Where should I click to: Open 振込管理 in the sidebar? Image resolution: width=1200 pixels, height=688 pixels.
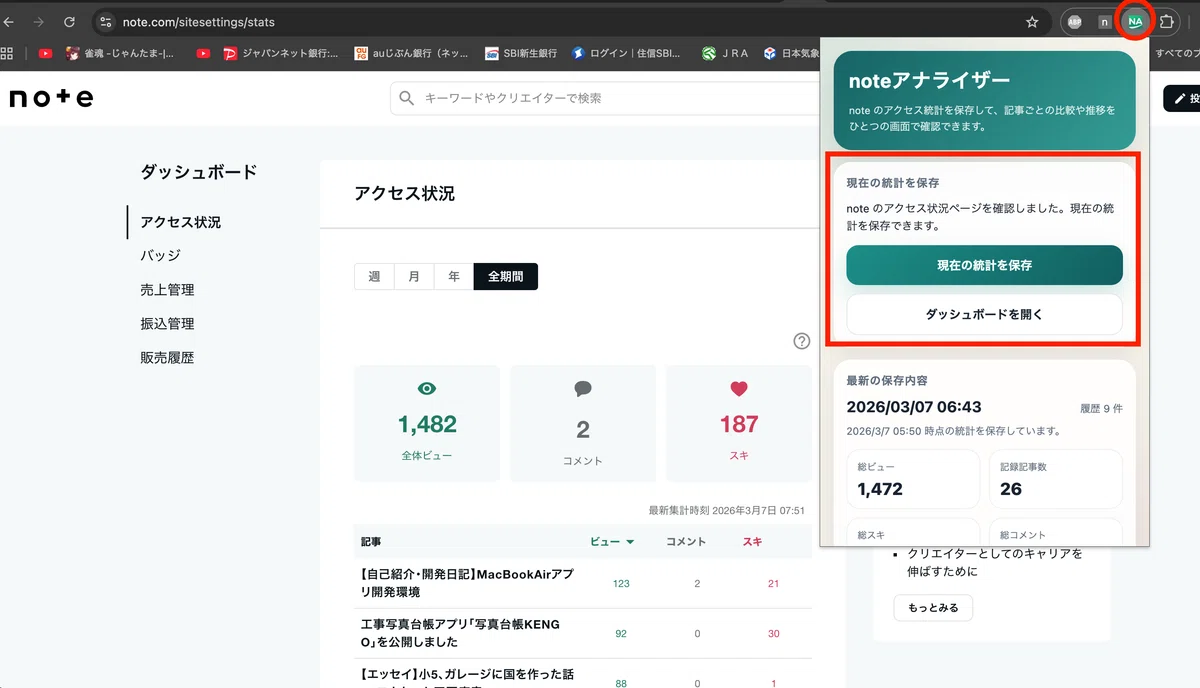click(x=167, y=324)
